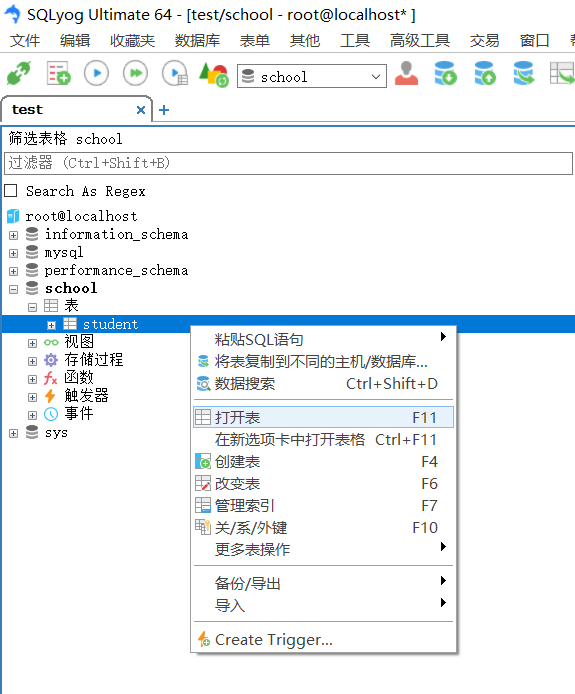Open the school database dropdown
The height and width of the screenshot is (694, 575).
[x=375, y=77]
